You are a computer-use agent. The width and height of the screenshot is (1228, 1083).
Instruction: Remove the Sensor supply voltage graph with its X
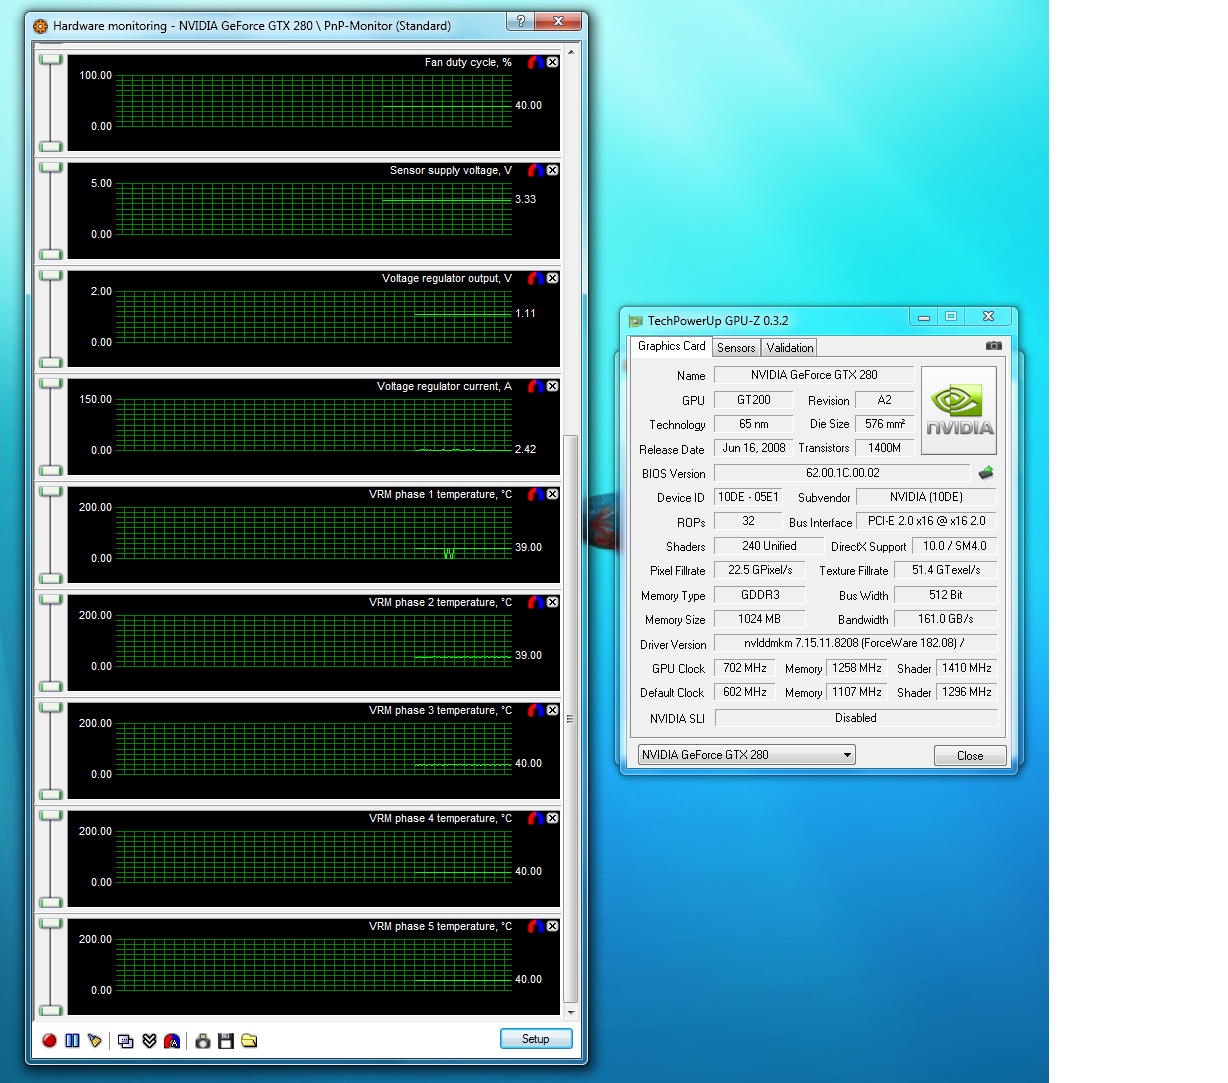point(553,170)
